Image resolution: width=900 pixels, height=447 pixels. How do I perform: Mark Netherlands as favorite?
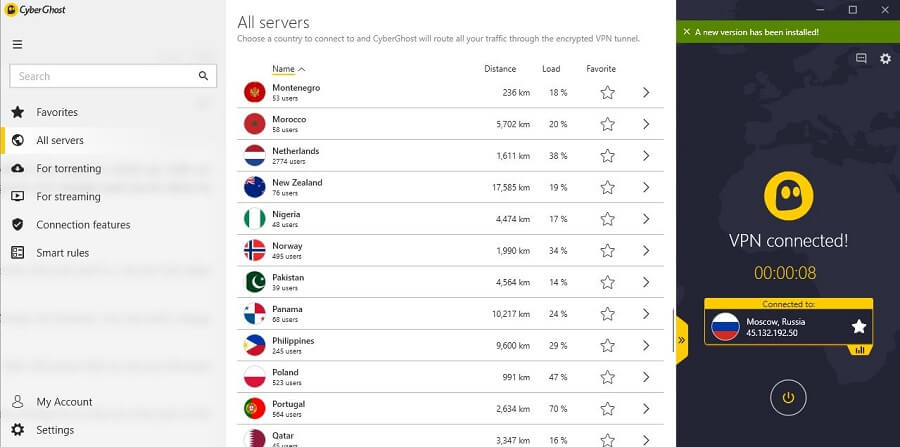pyautogui.click(x=607, y=156)
